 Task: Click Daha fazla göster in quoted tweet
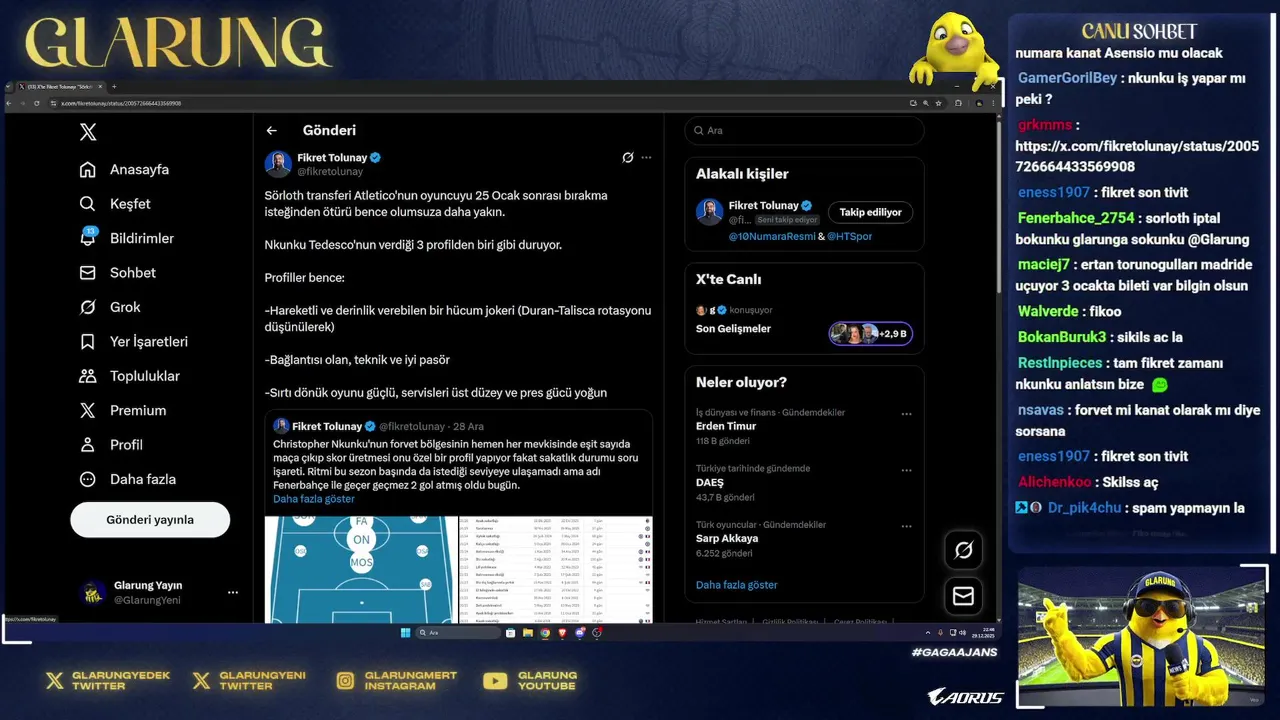[x=314, y=499]
